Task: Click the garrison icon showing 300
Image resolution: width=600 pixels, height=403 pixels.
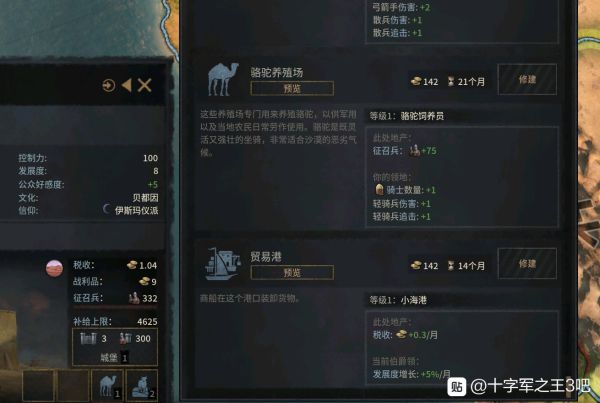Action: [126, 338]
